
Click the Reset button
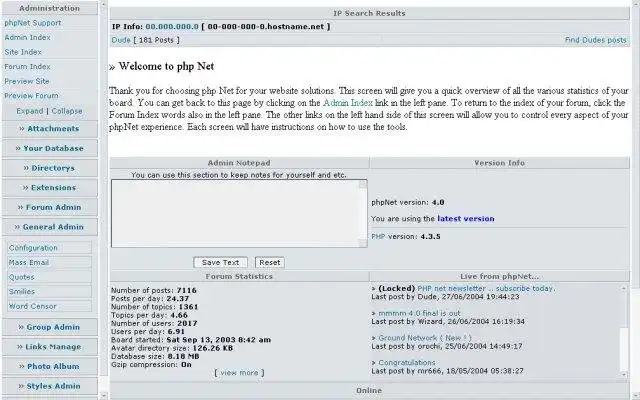[270, 262]
